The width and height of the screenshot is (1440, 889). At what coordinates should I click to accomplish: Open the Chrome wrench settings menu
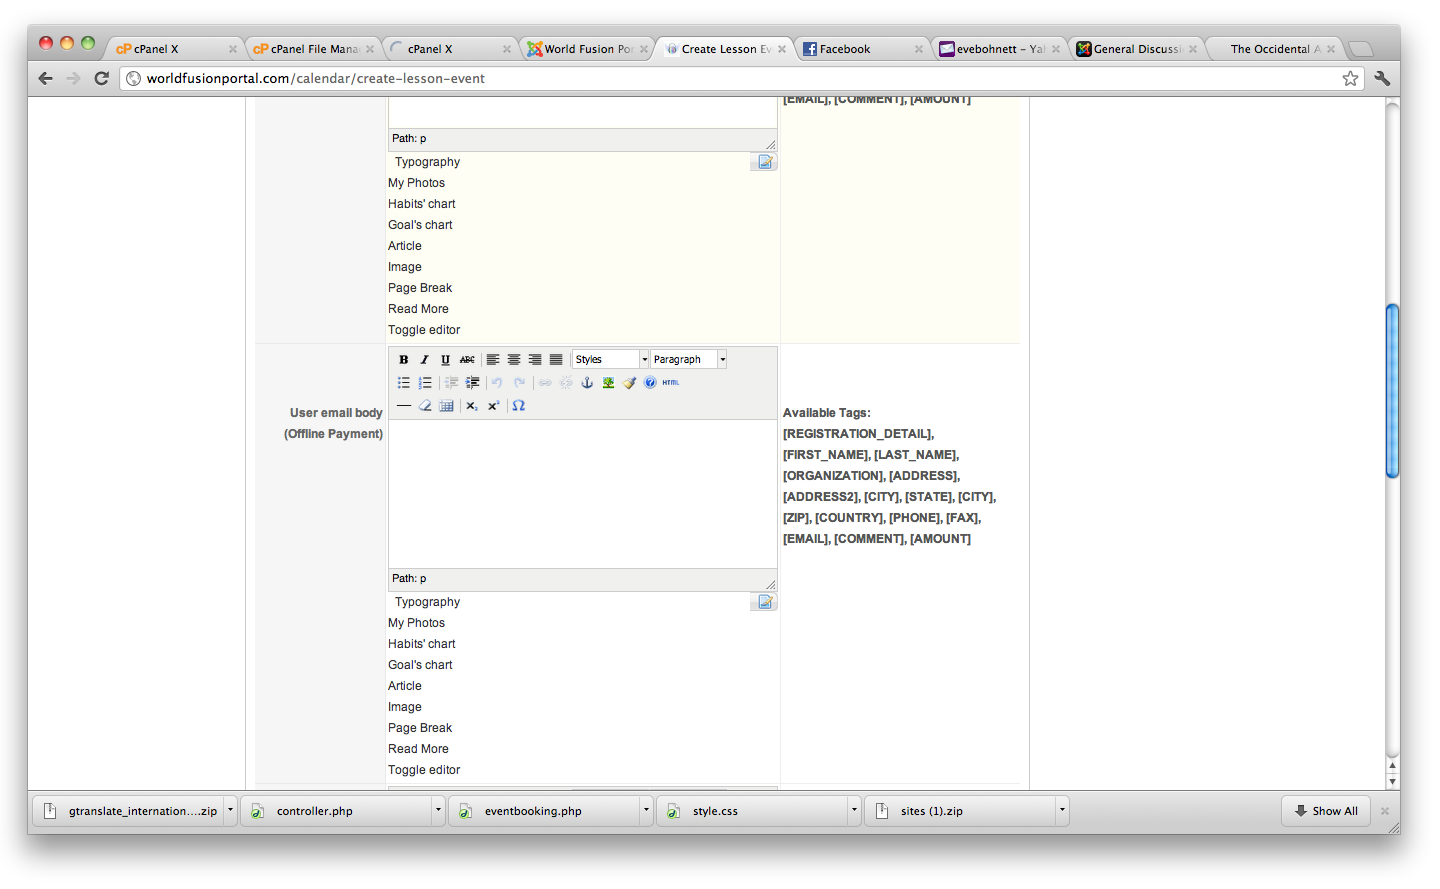coord(1383,78)
